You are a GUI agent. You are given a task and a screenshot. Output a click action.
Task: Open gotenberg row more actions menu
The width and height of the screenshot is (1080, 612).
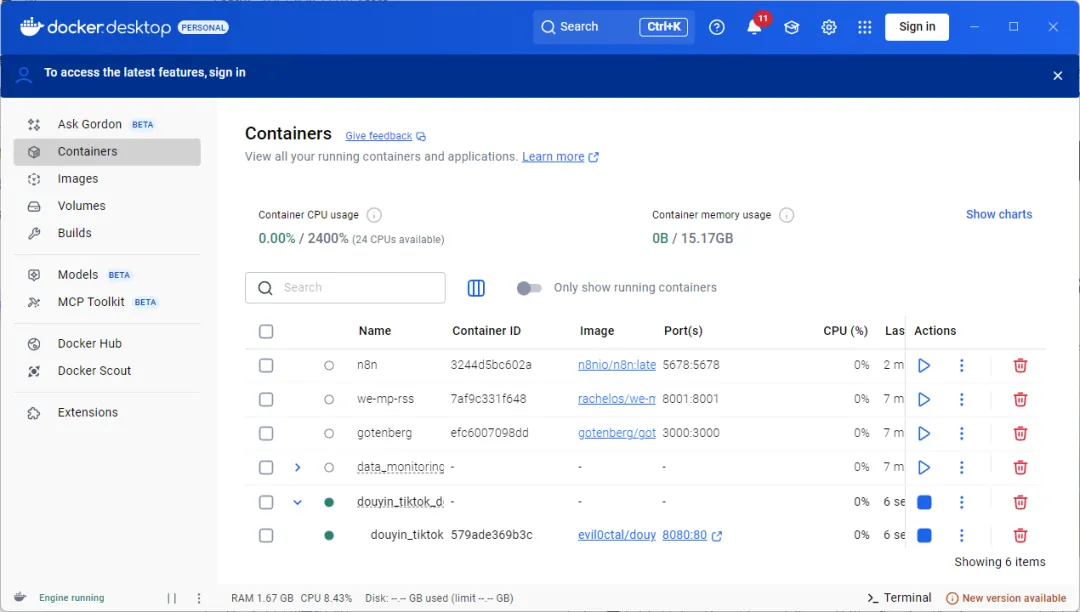click(962, 434)
